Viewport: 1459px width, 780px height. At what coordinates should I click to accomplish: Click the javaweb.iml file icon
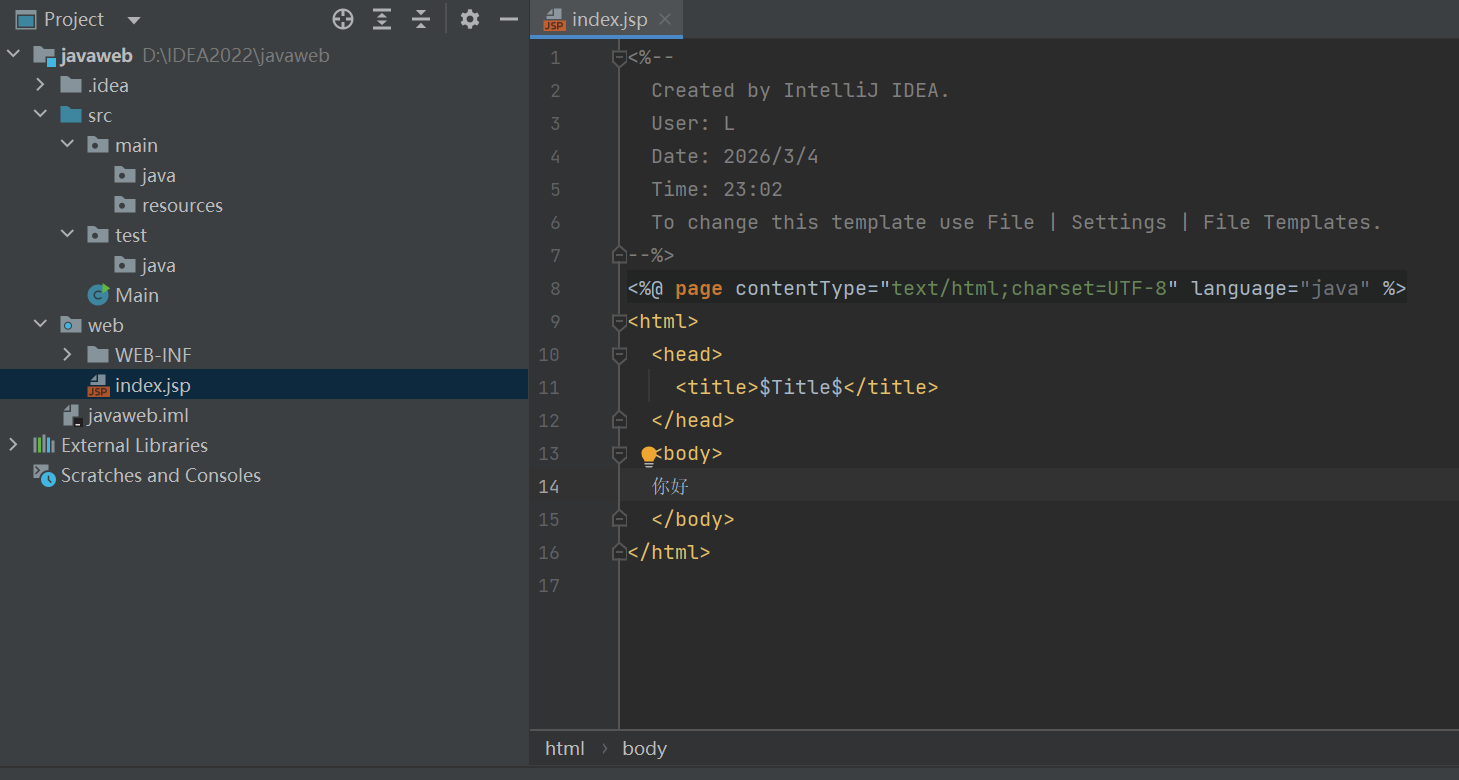click(x=71, y=416)
